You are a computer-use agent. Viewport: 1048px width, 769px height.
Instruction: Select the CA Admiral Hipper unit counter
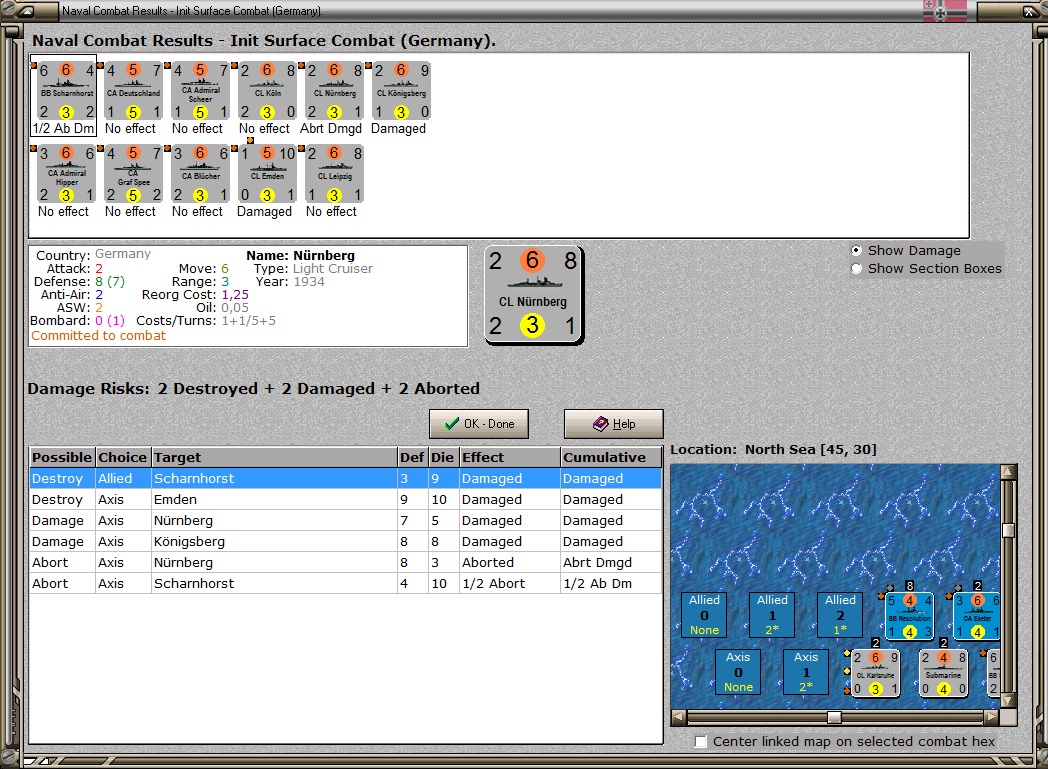tap(66, 174)
